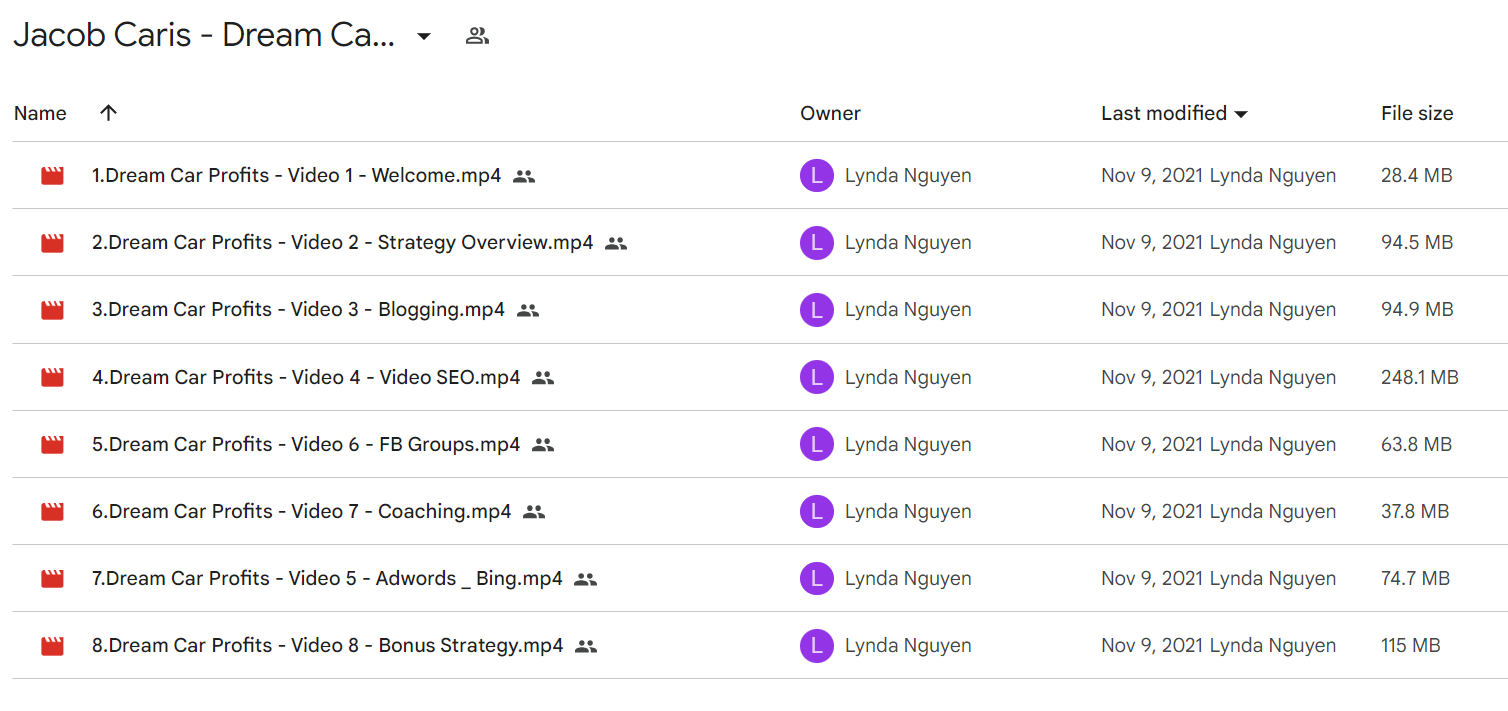
Task: Click the 94.5 MB file size value
Action: coord(1416,242)
